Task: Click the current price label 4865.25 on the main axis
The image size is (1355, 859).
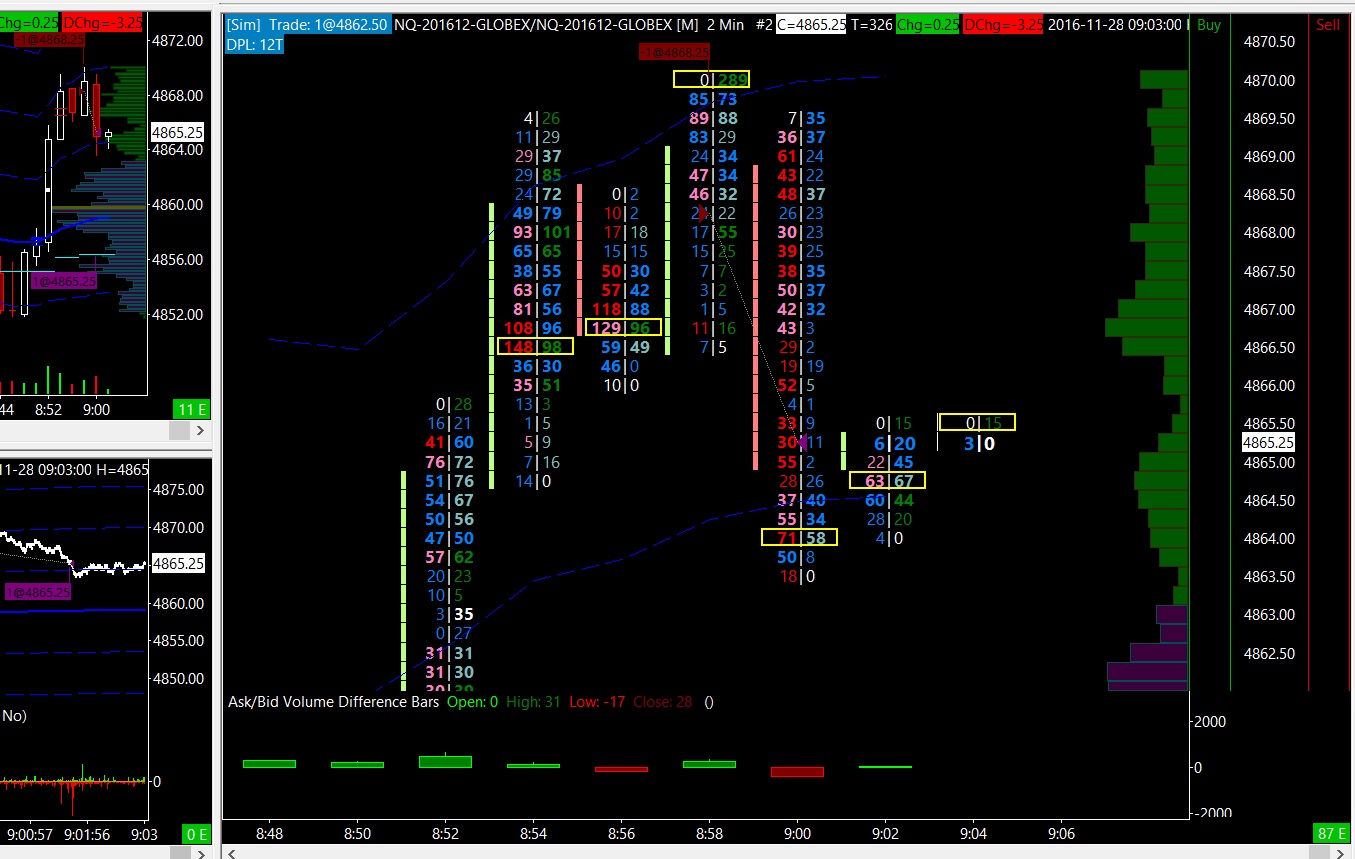Action: coord(1268,443)
